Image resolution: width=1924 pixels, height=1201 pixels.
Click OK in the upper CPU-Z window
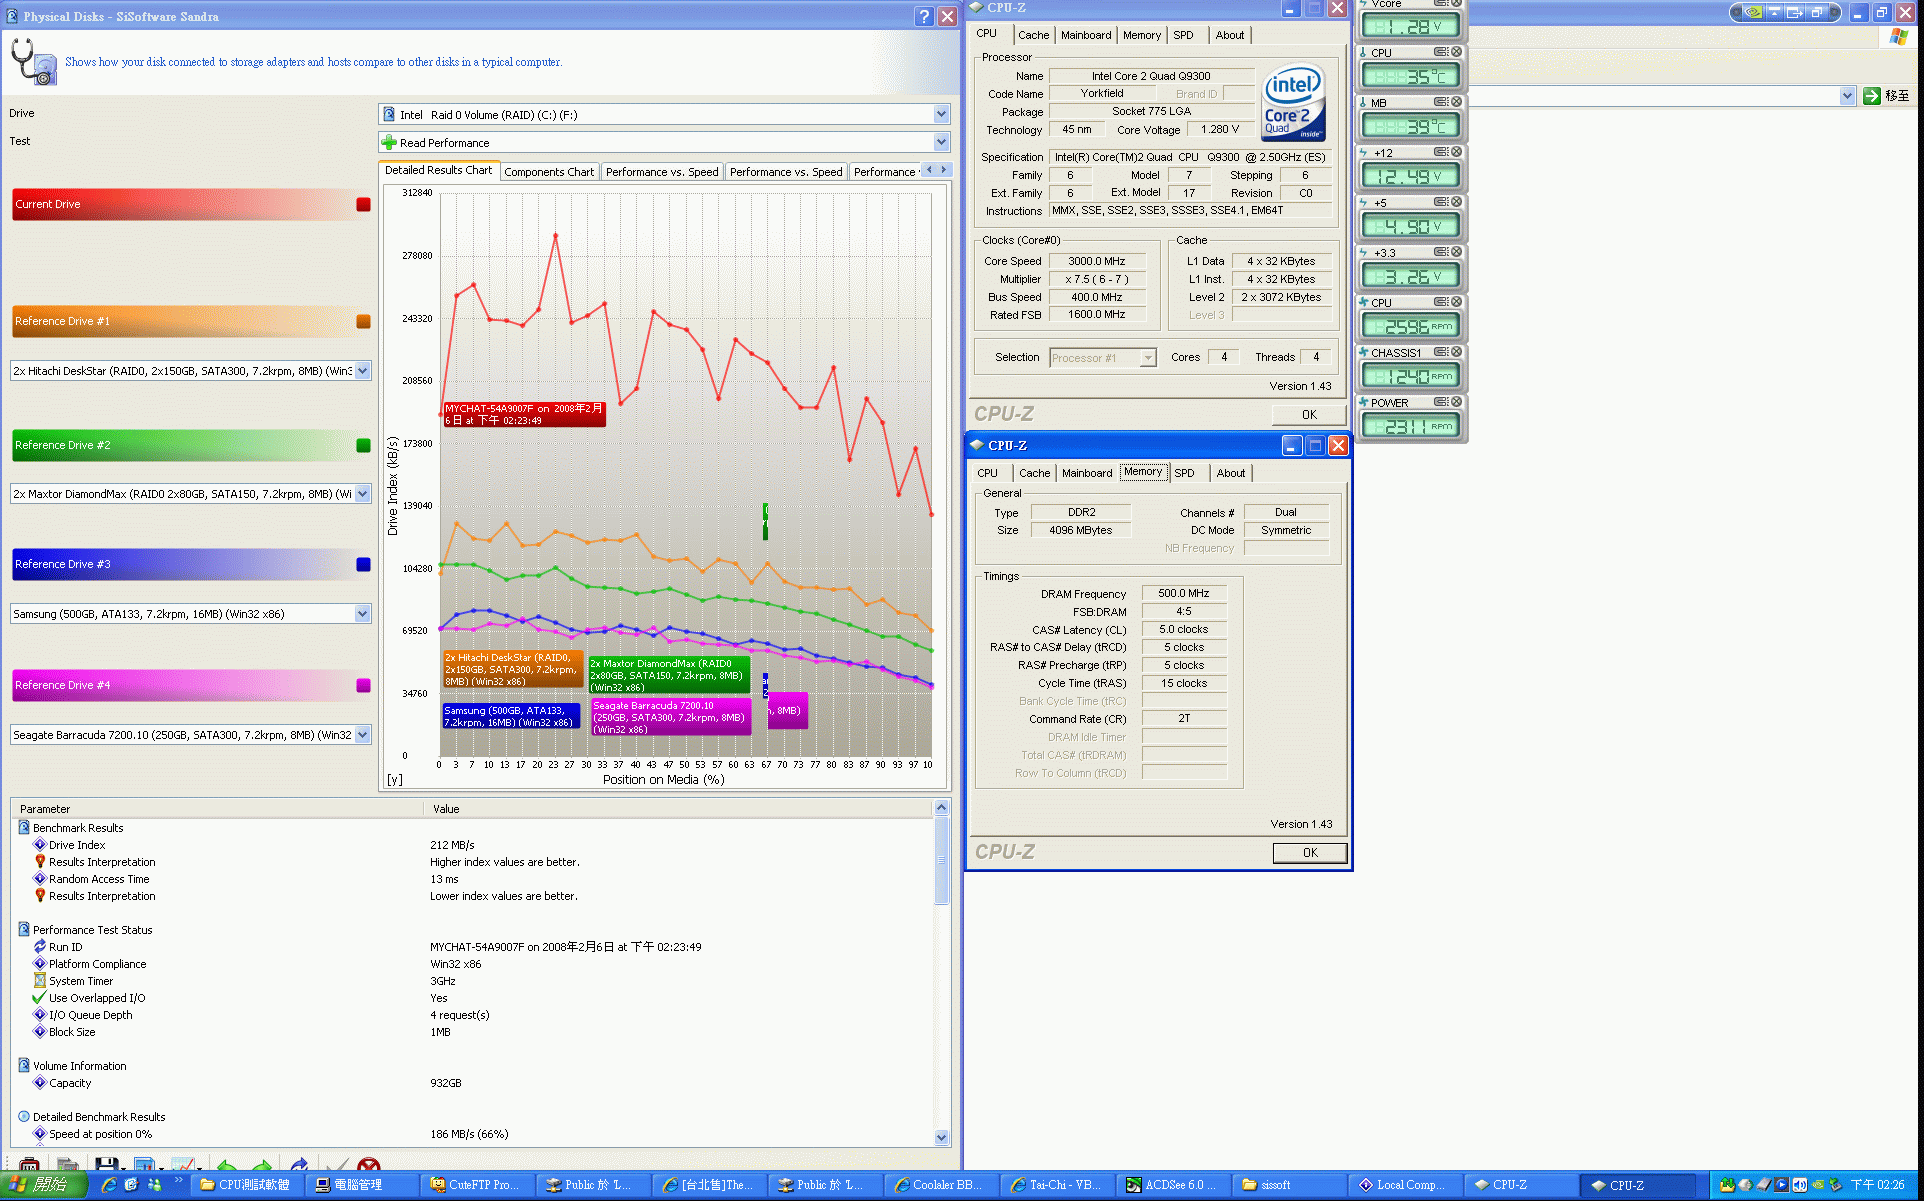point(1309,415)
